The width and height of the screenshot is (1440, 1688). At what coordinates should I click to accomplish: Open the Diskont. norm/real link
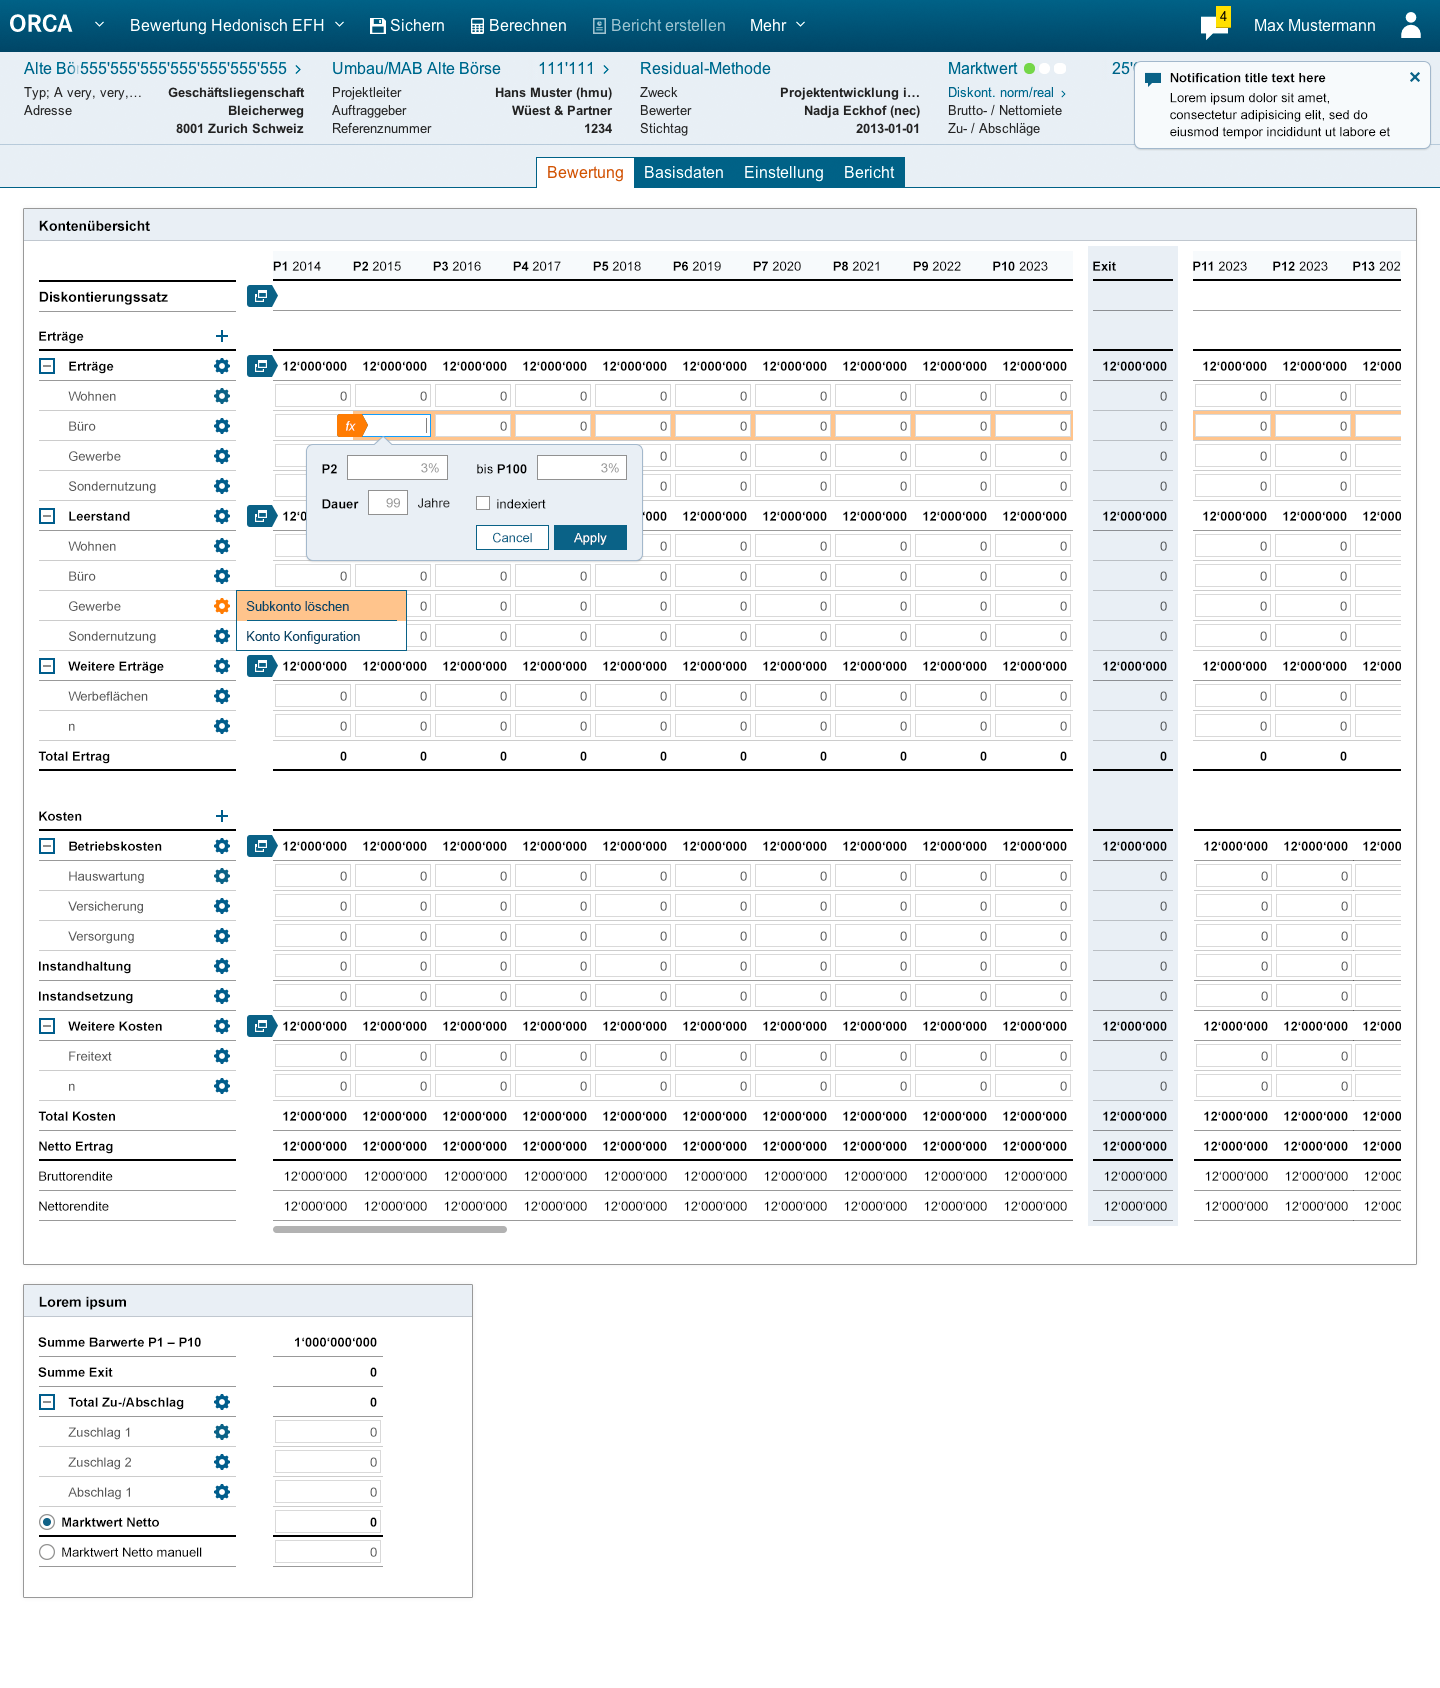(x=1007, y=92)
